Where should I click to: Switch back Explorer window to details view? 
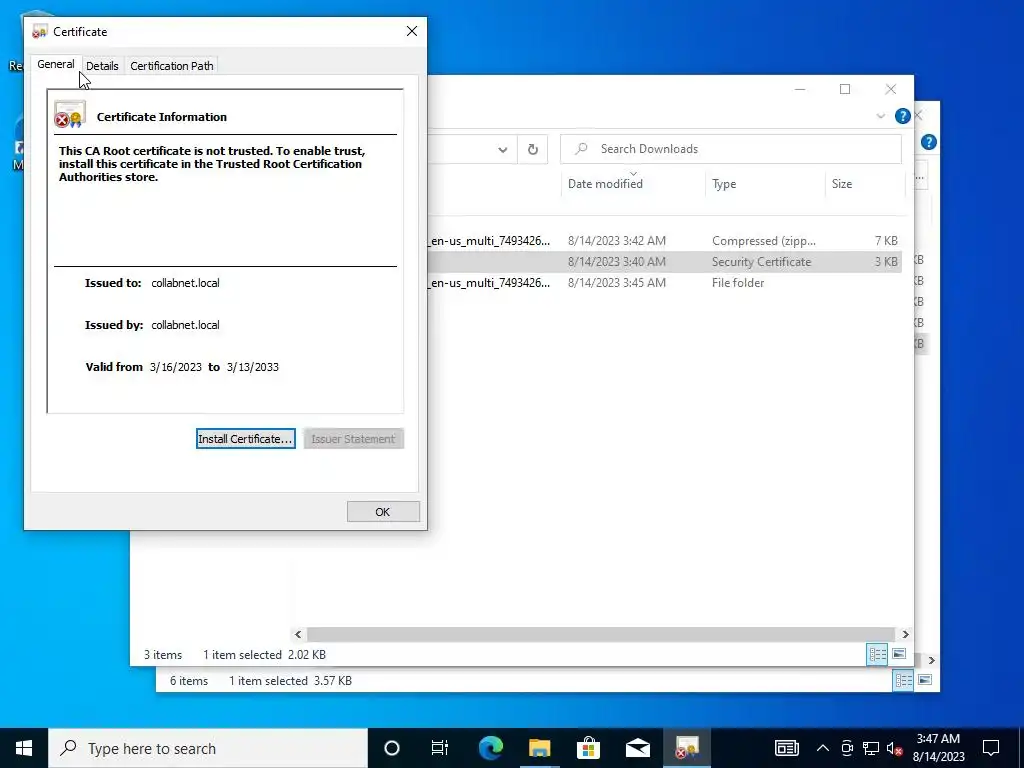click(x=903, y=680)
